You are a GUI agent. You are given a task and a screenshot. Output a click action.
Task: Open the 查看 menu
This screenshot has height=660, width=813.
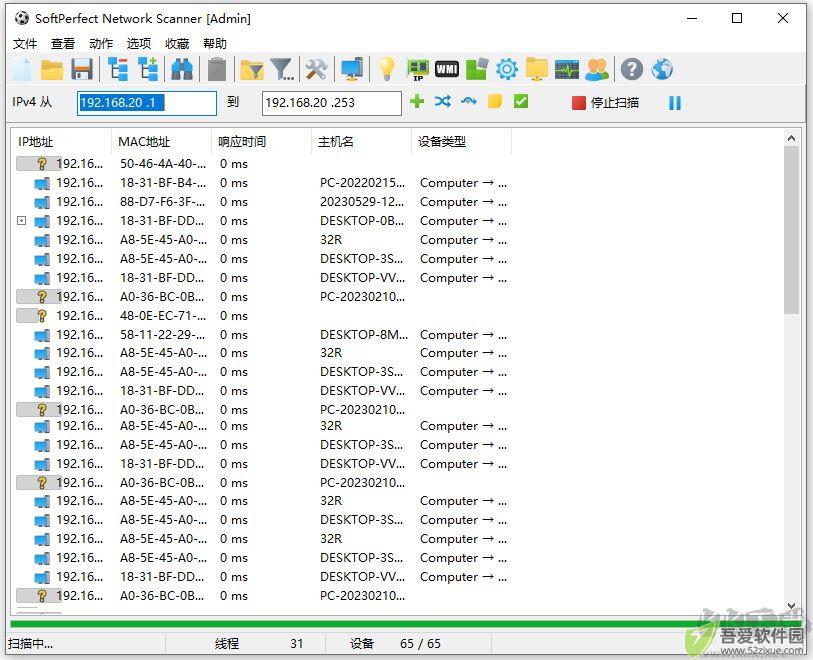63,44
